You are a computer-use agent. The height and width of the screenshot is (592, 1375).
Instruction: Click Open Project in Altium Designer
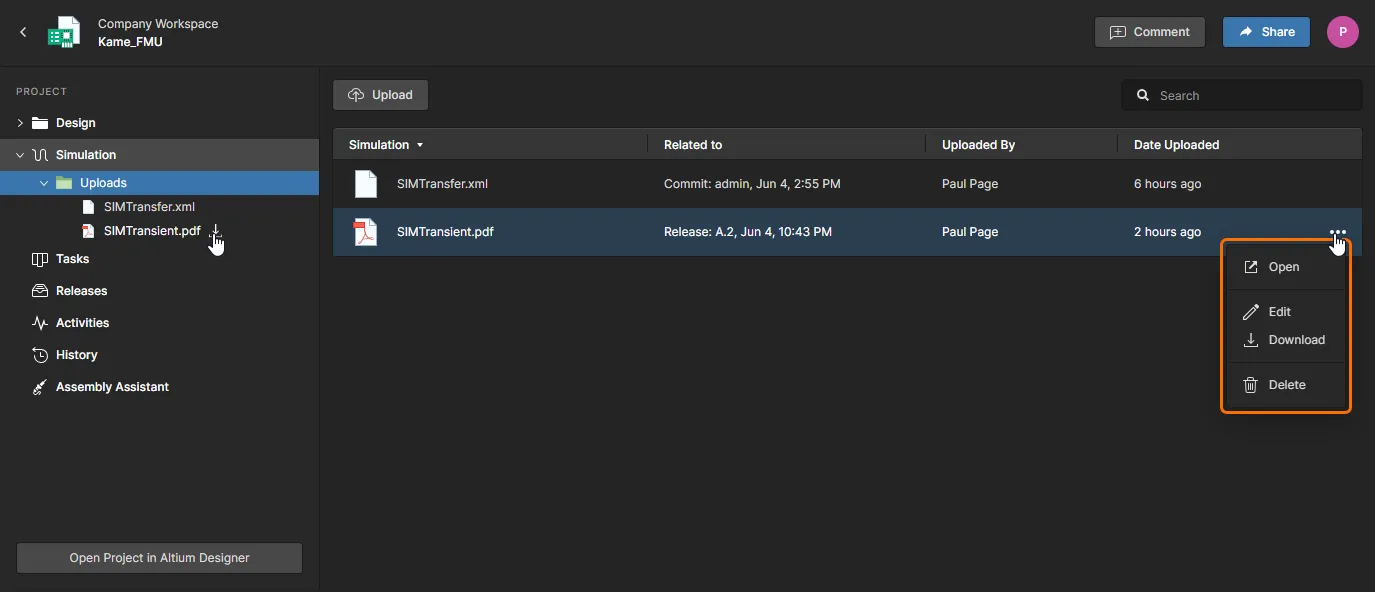click(x=159, y=558)
